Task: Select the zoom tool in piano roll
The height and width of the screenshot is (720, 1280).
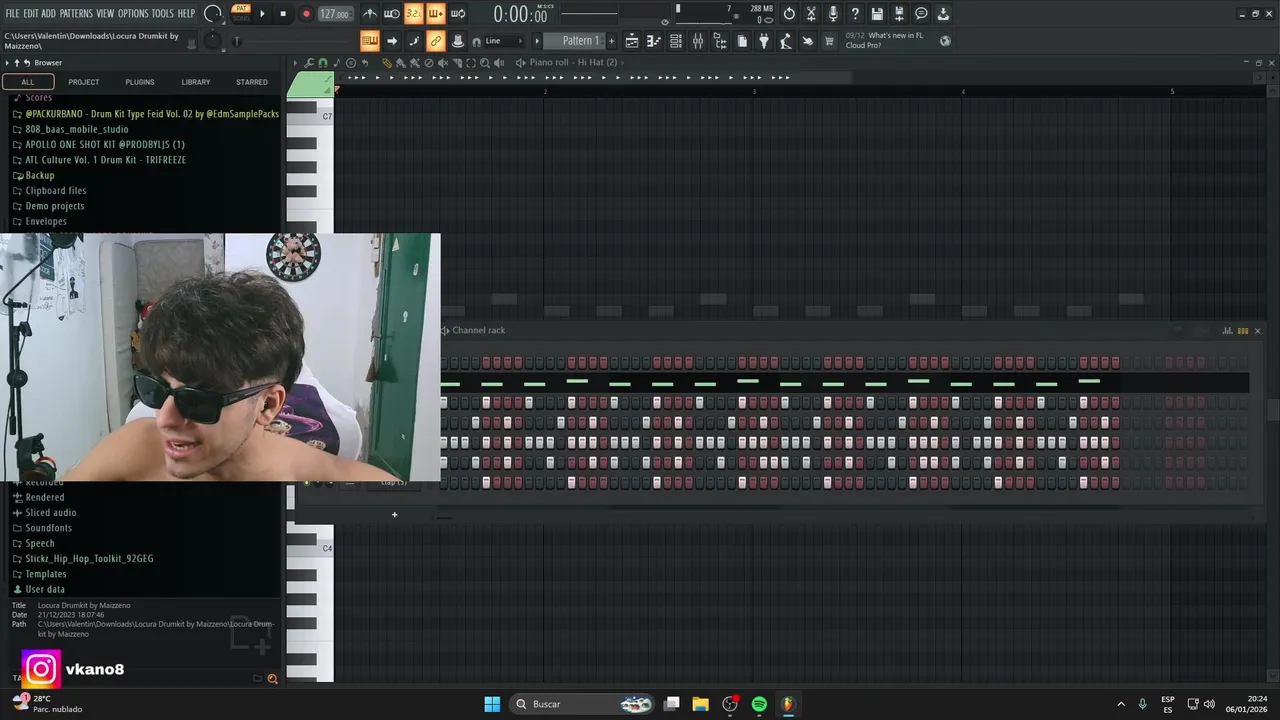Action: click(x=485, y=62)
